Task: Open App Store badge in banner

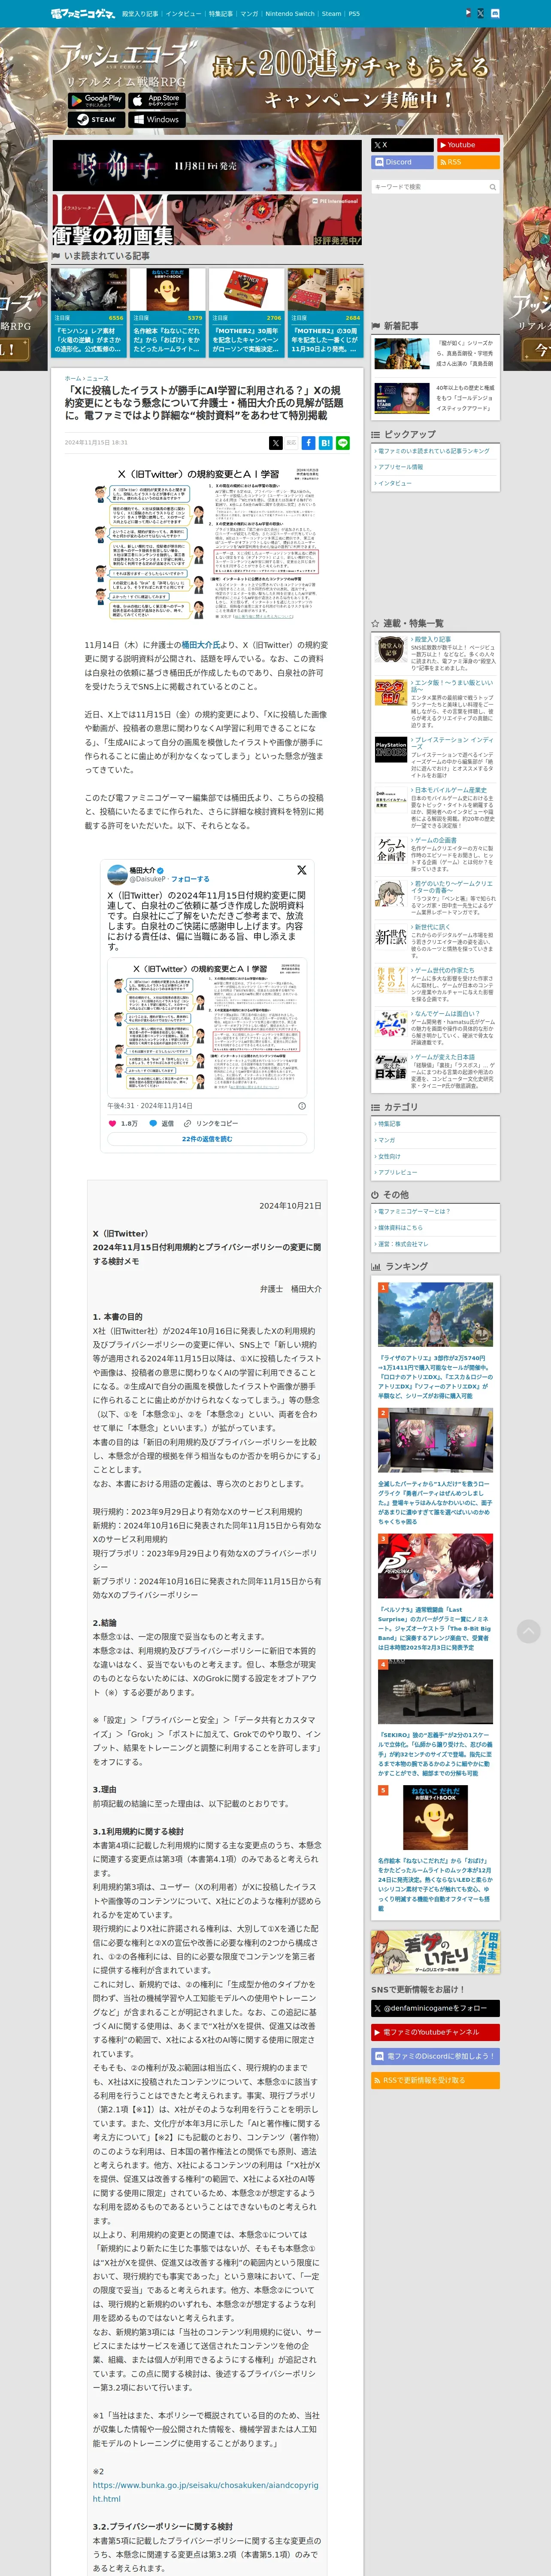Action: tap(156, 100)
